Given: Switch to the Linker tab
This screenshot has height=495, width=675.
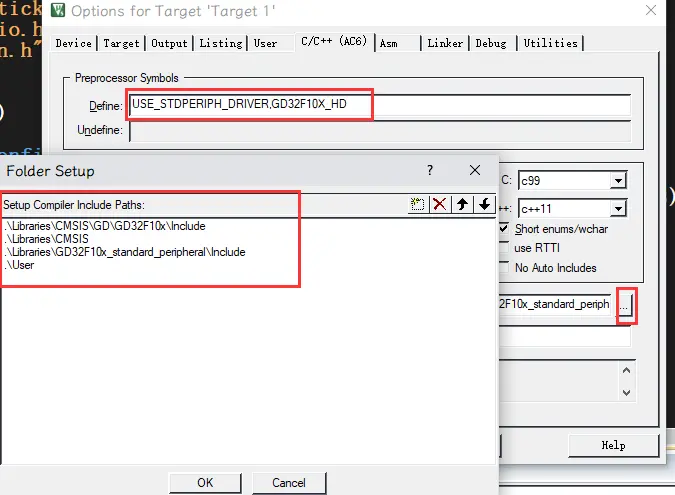Looking at the screenshot, I should (444, 43).
